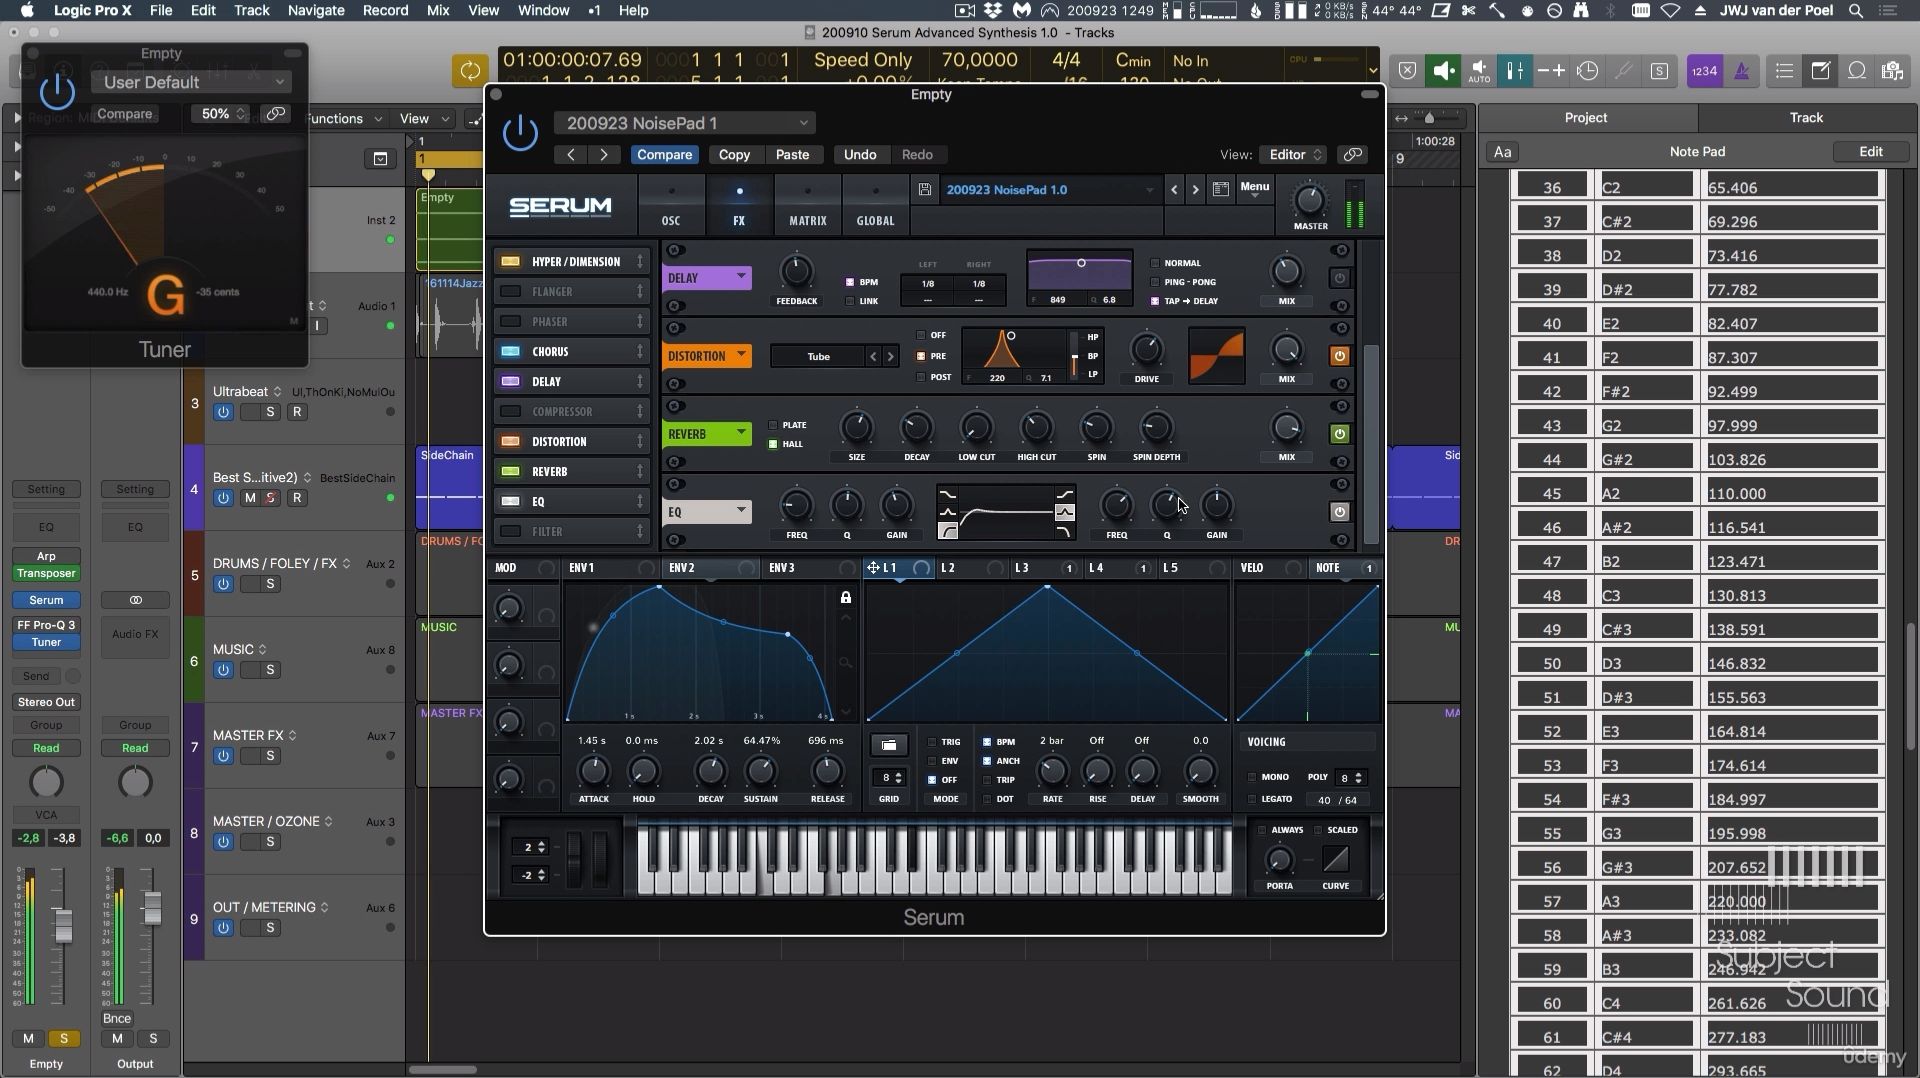The height and width of the screenshot is (1078, 1920).
Task: Open the User Default tuner preset dropdown
Action: pyautogui.click(x=191, y=82)
